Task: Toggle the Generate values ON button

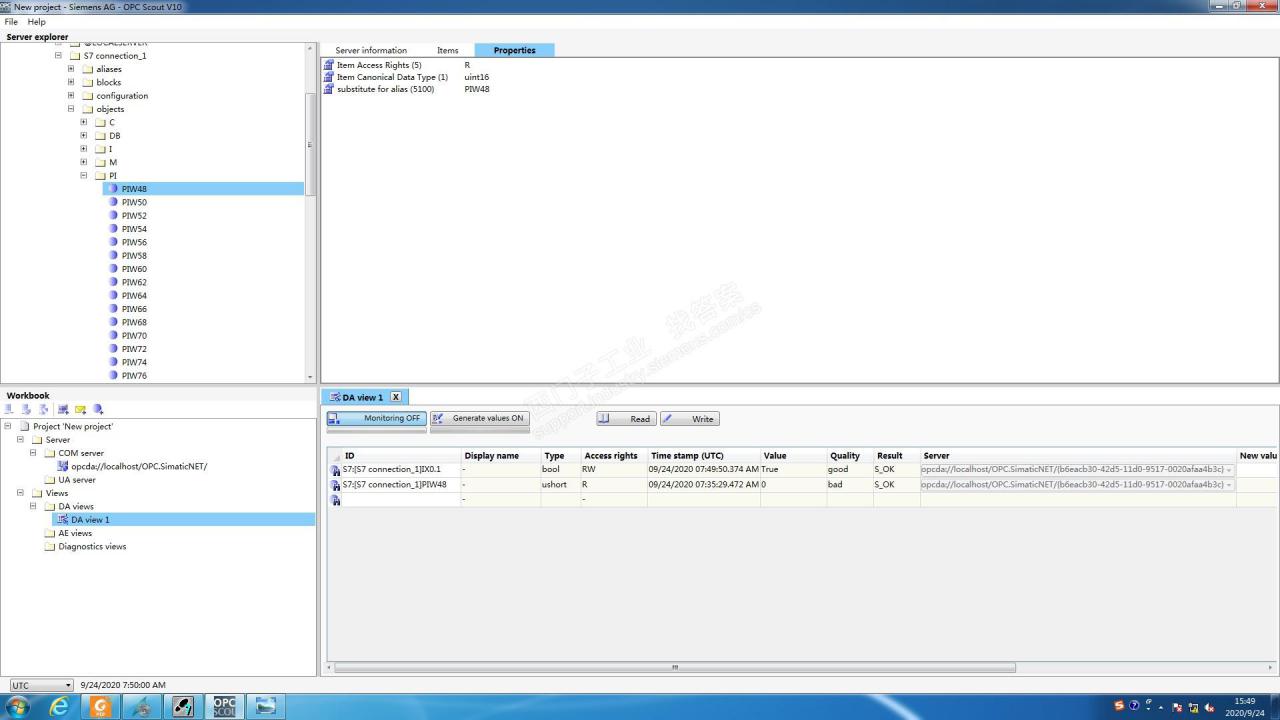Action: [480, 419]
